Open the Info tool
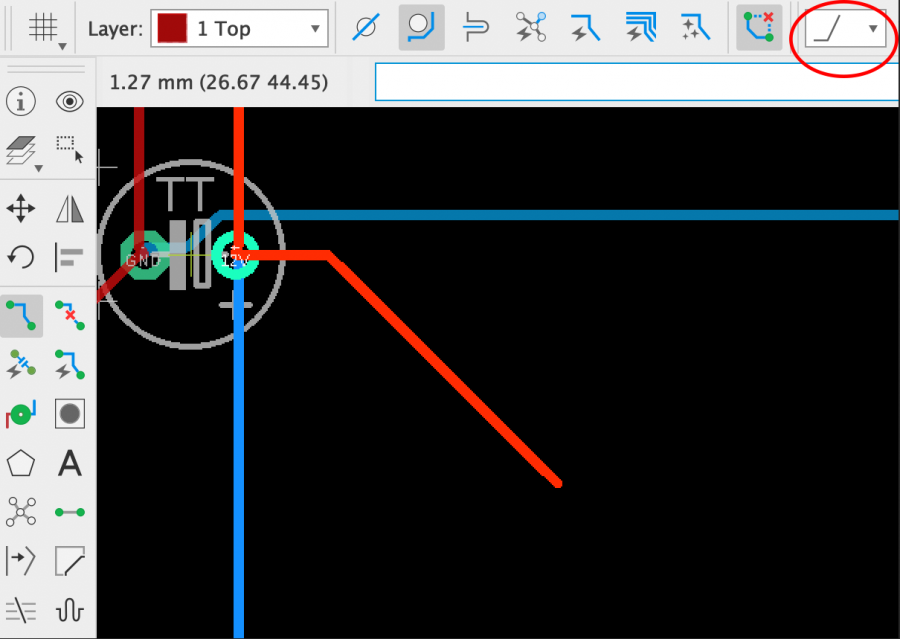This screenshot has height=639, width=900. 21,101
